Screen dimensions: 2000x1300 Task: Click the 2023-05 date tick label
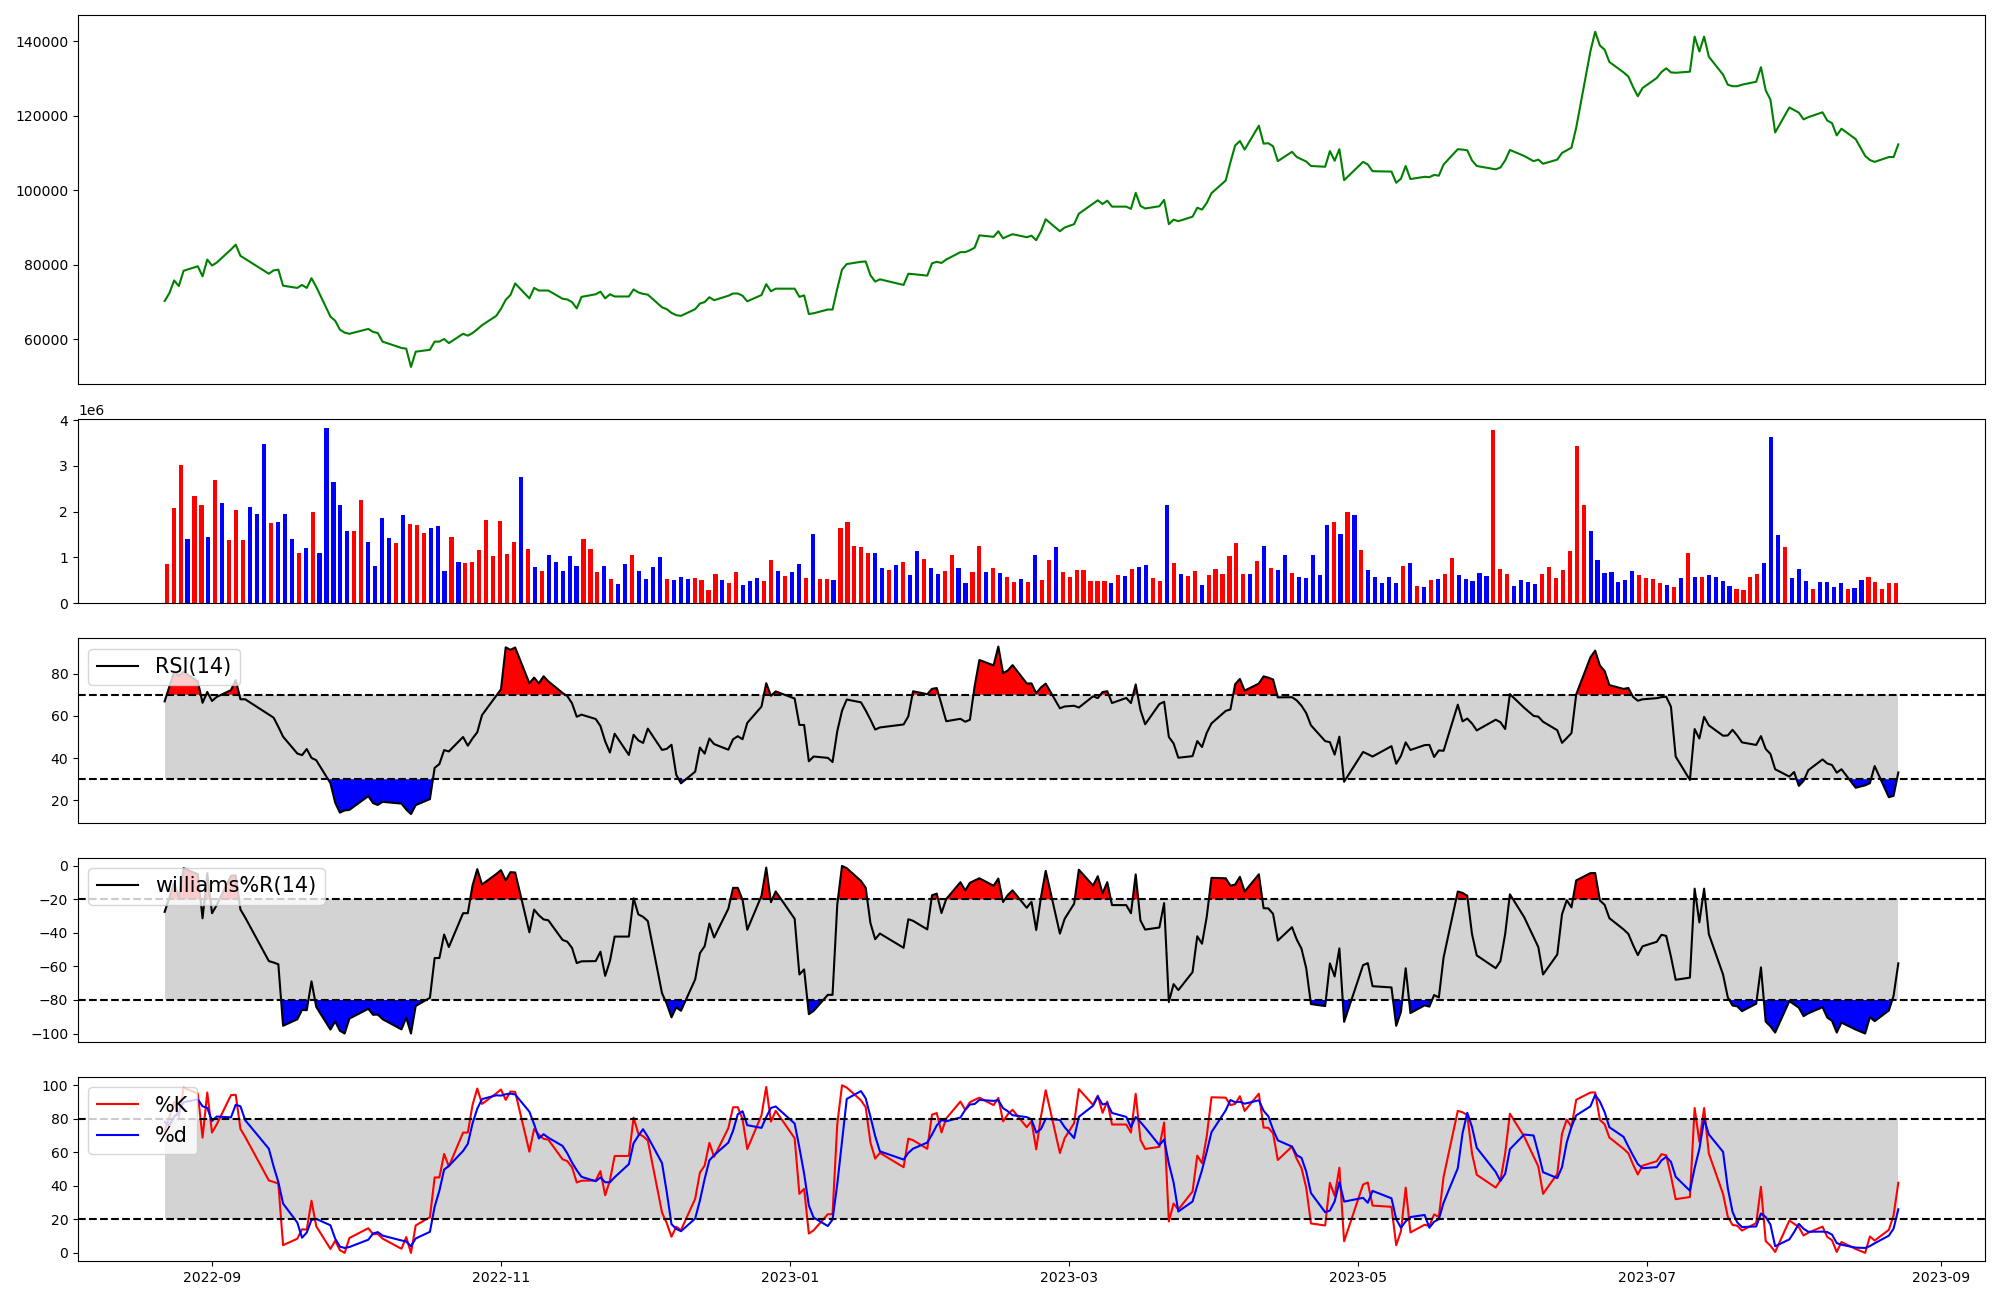[x=1358, y=1277]
